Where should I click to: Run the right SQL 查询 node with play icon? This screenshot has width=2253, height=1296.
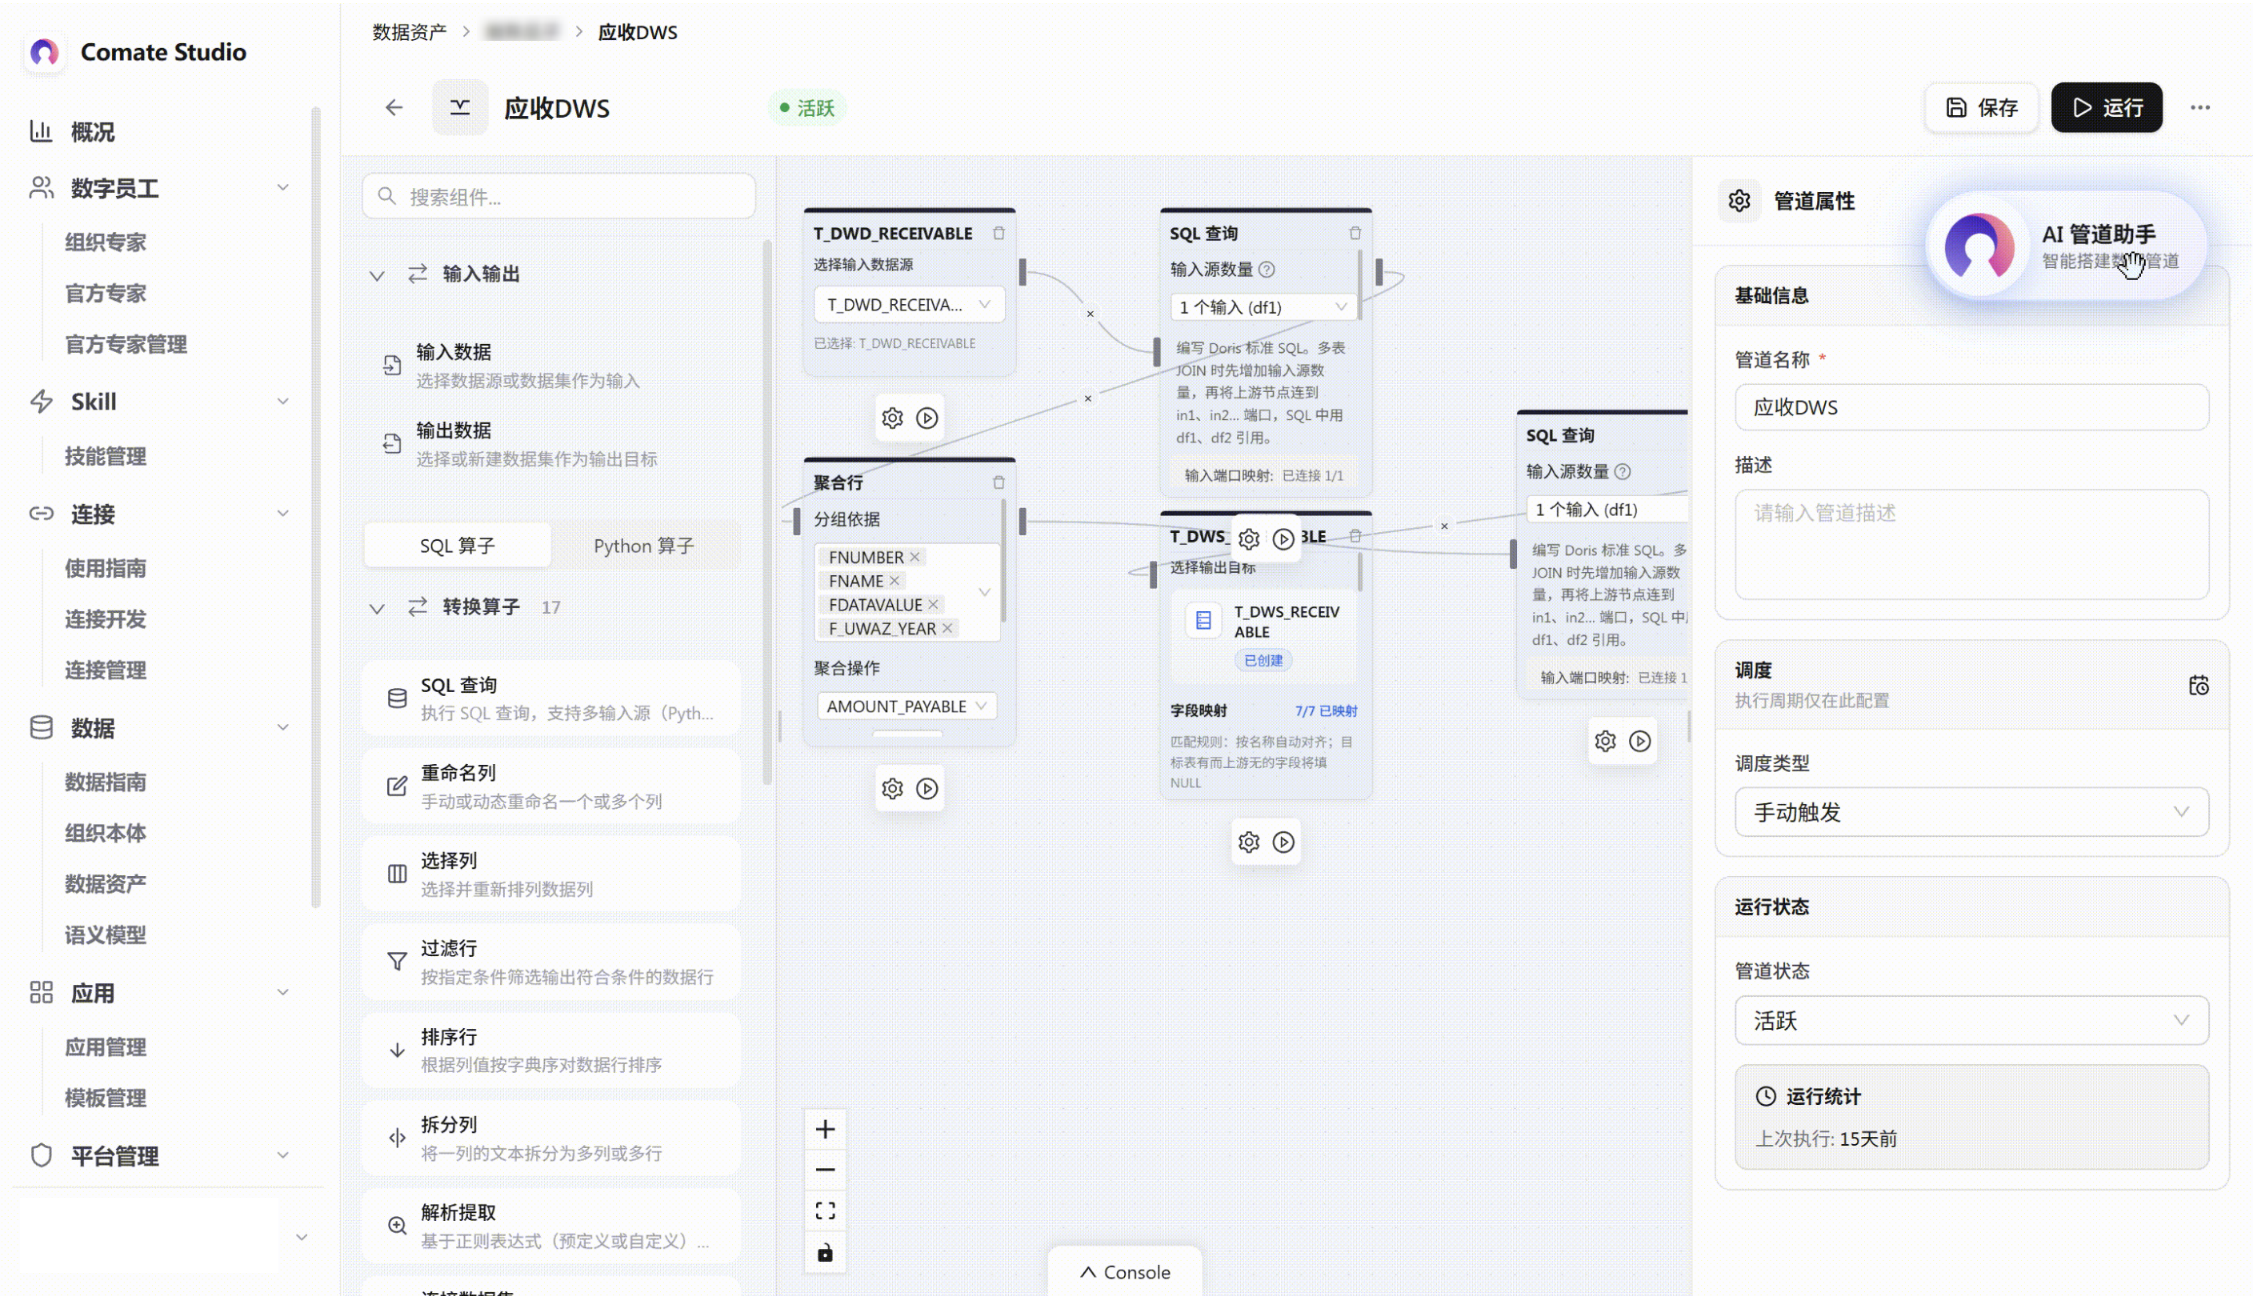pos(1640,741)
